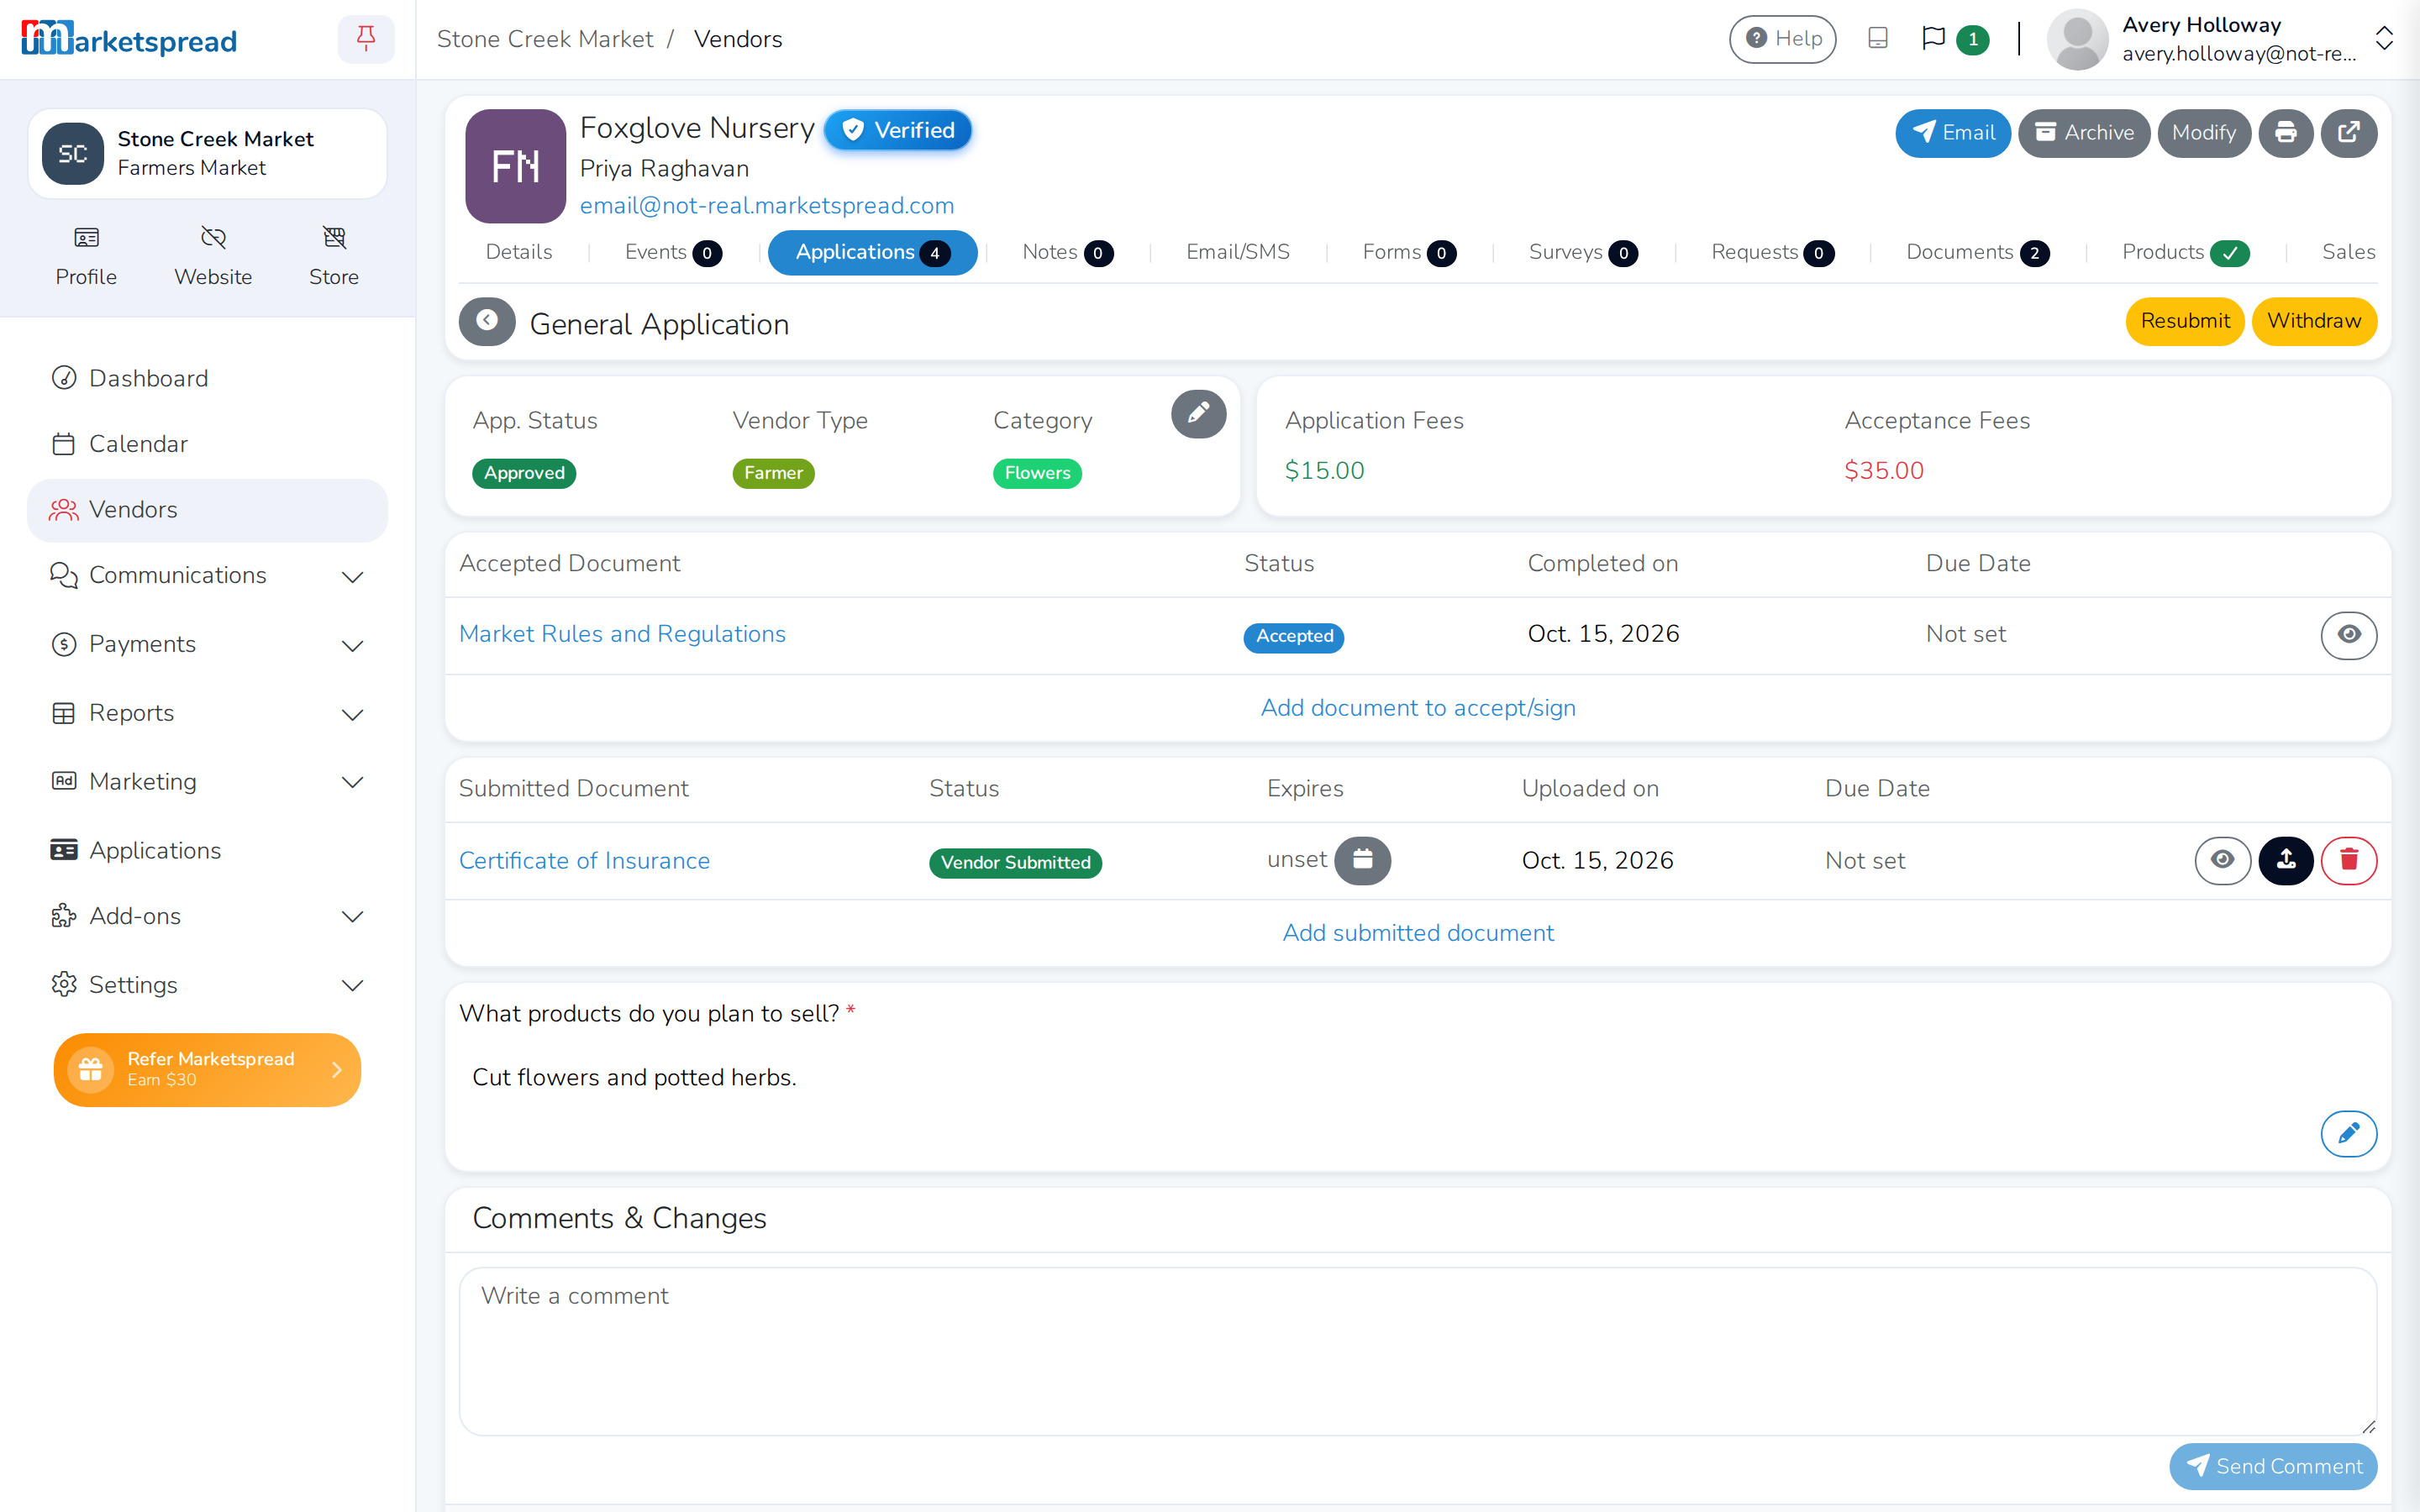Open the book documentation icon

coord(1877,39)
